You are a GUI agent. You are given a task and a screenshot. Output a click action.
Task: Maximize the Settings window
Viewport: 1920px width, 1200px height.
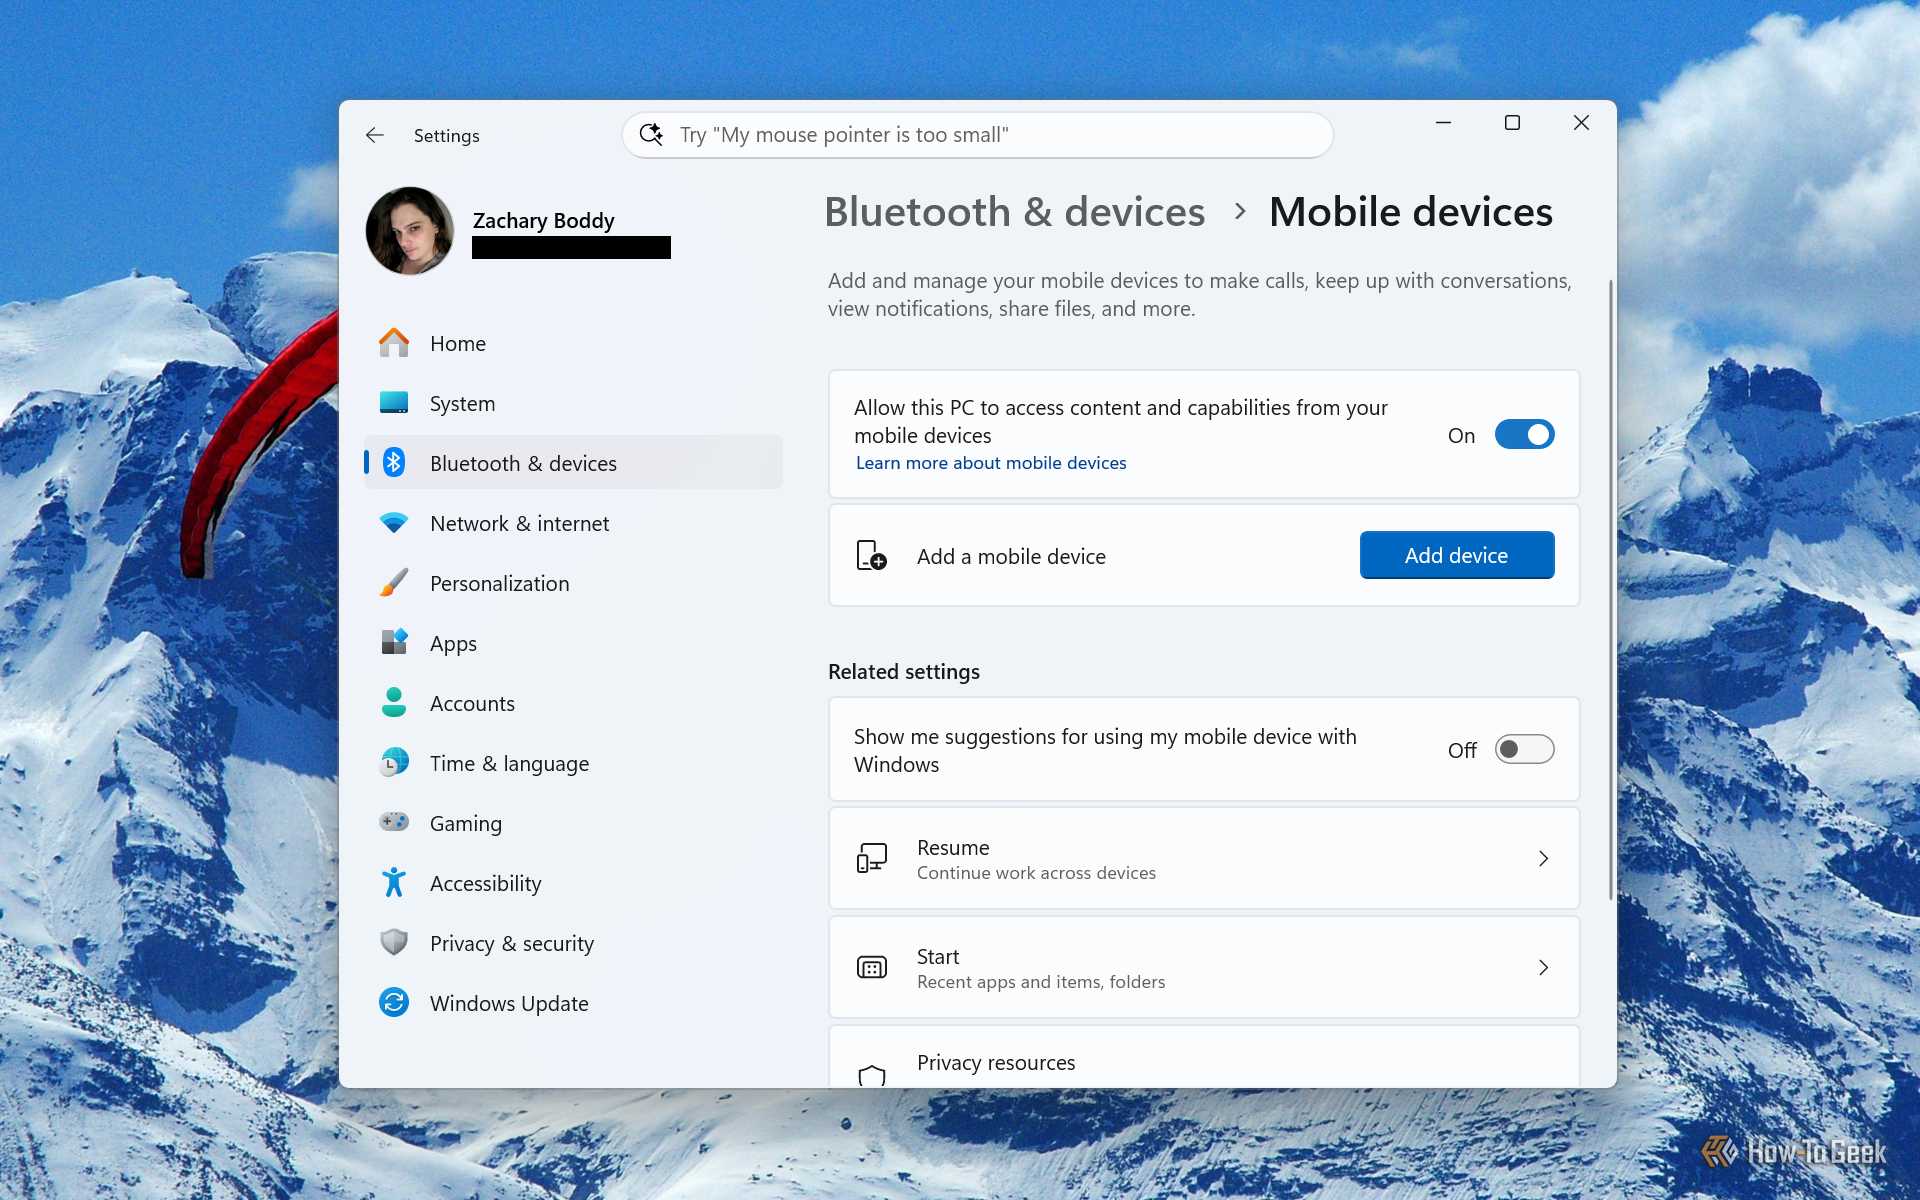pyautogui.click(x=1512, y=123)
